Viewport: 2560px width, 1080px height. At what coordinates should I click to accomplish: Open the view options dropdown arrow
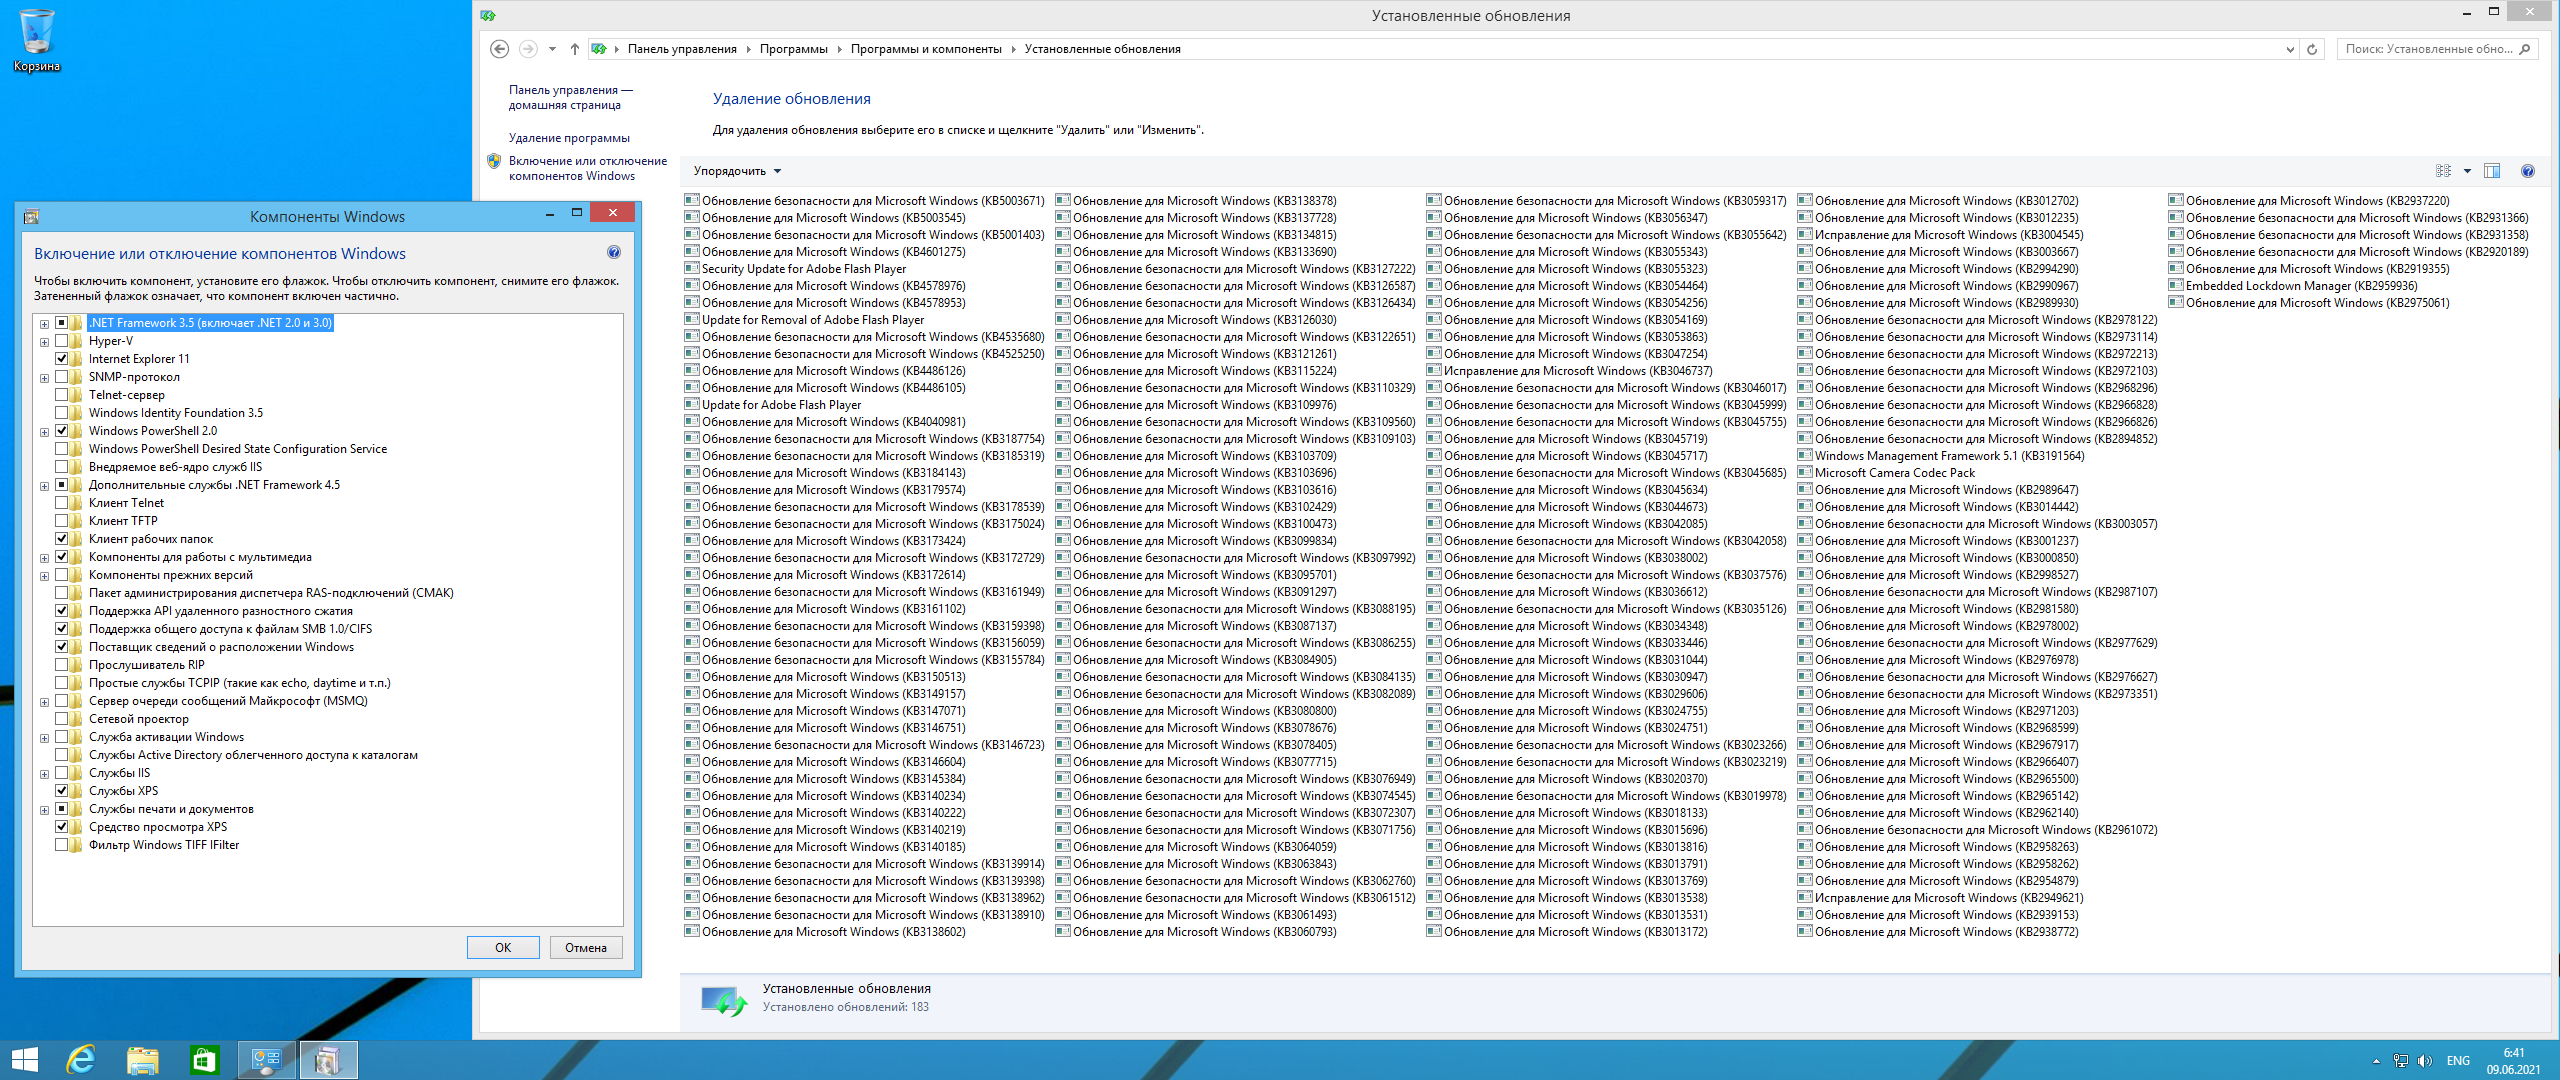pos(2467,171)
